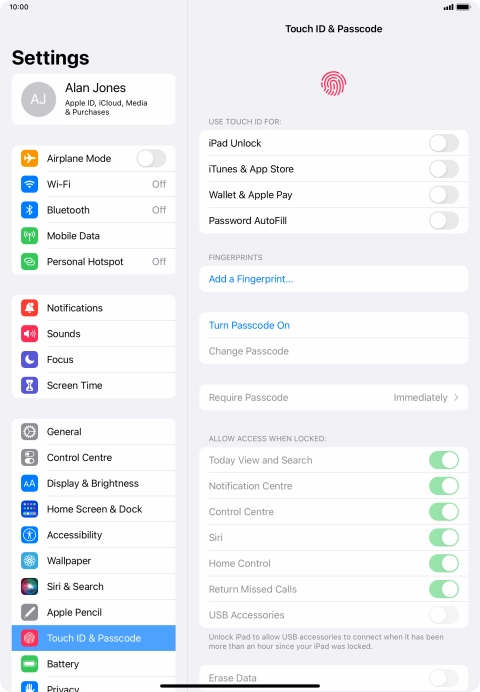This screenshot has width=480, height=692.
Task: Open Bluetooth settings via its blue icon
Action: [x=30, y=210]
